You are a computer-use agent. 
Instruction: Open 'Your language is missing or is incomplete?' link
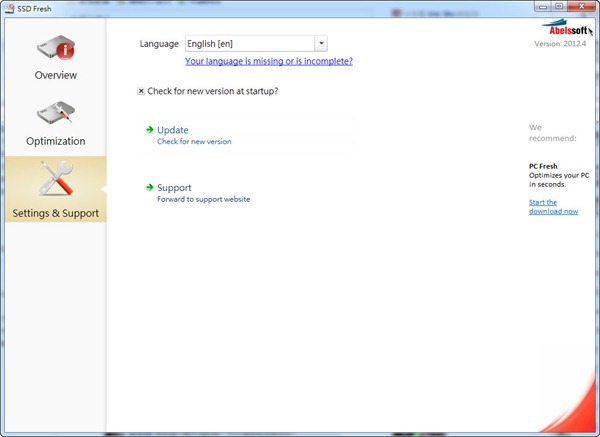point(268,61)
